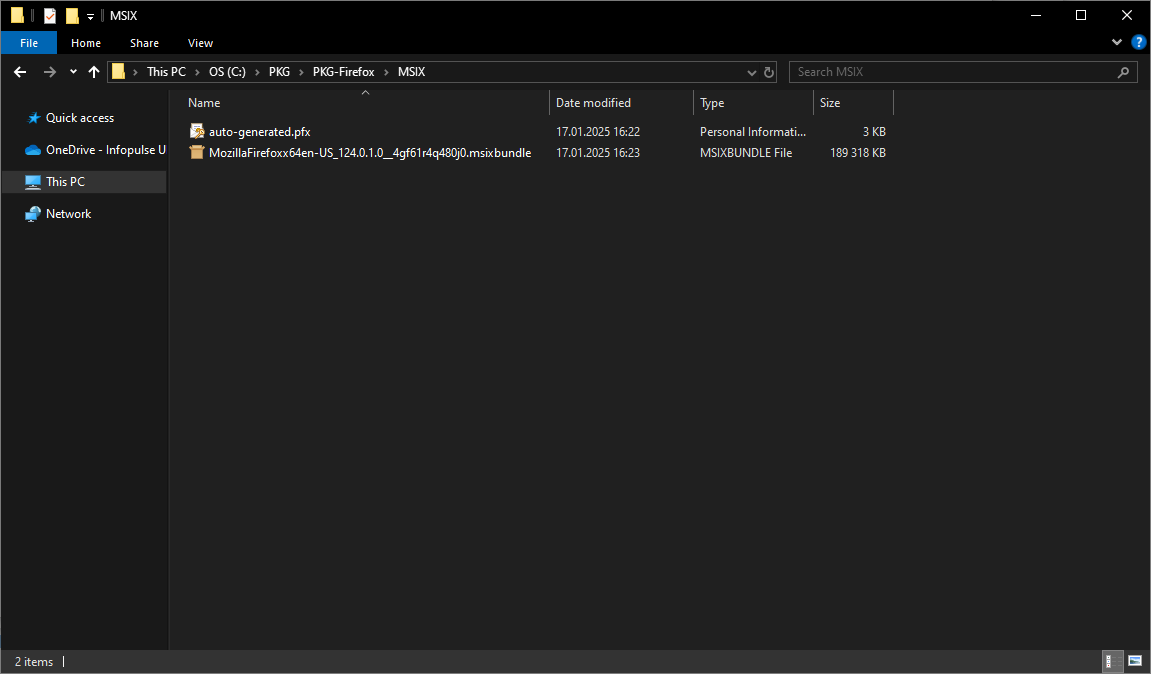Click the msixbundle package icon
The height and width of the screenshot is (674, 1151).
[x=197, y=153]
